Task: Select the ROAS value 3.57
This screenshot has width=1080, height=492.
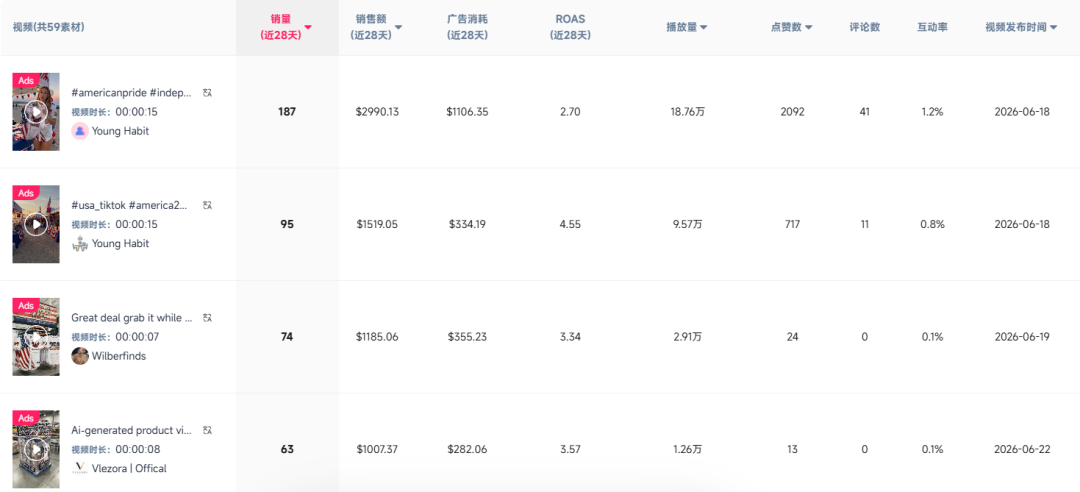Action: pyautogui.click(x=570, y=449)
